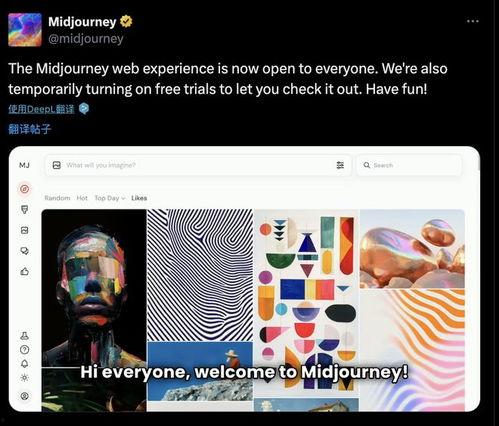Viewport: 499px width, 426px height.
Task: Select the Random tab
Action: coord(57,198)
